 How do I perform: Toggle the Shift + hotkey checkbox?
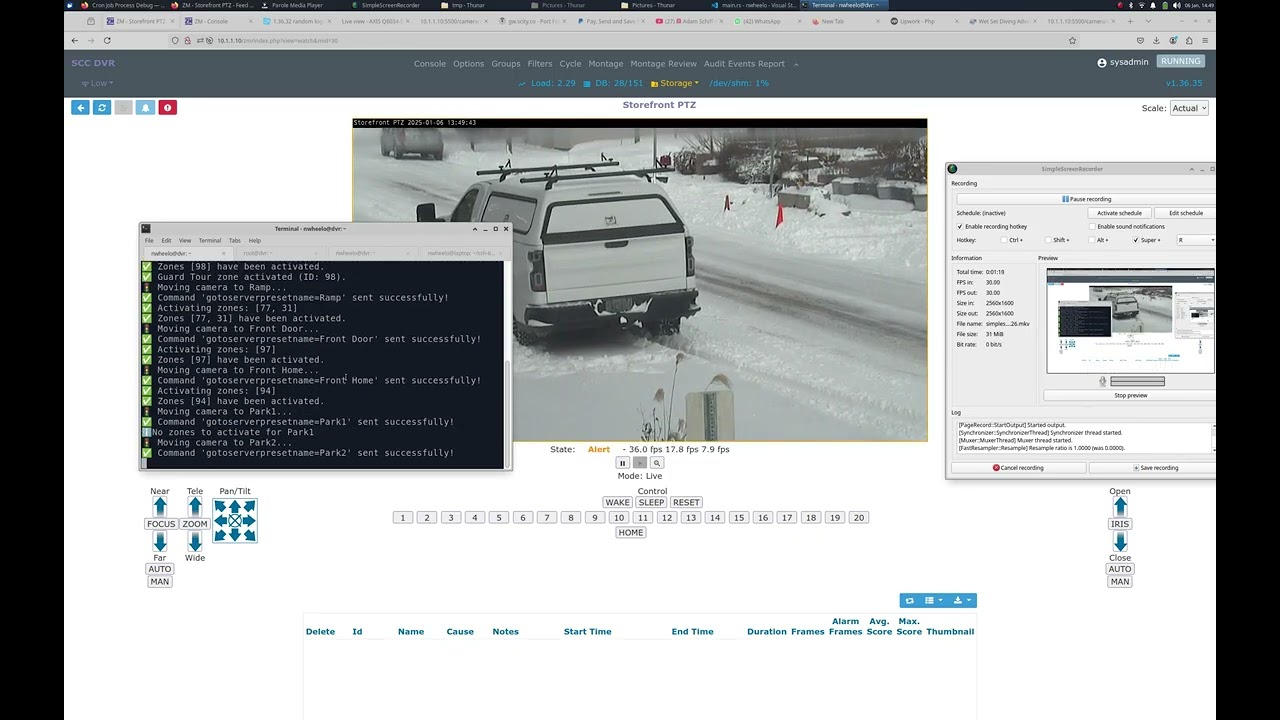pos(1048,240)
